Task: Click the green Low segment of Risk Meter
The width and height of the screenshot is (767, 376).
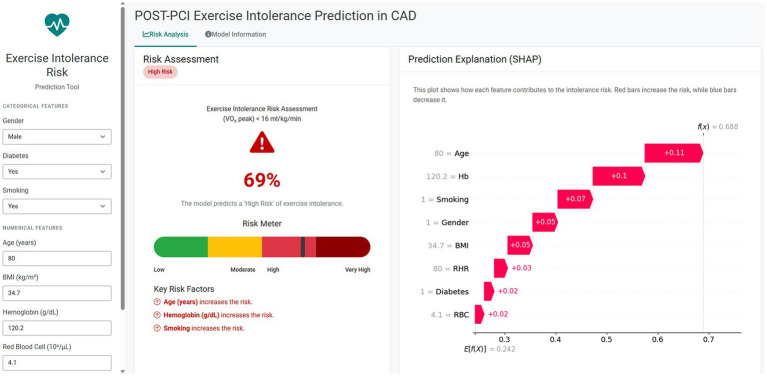Action: coord(181,247)
